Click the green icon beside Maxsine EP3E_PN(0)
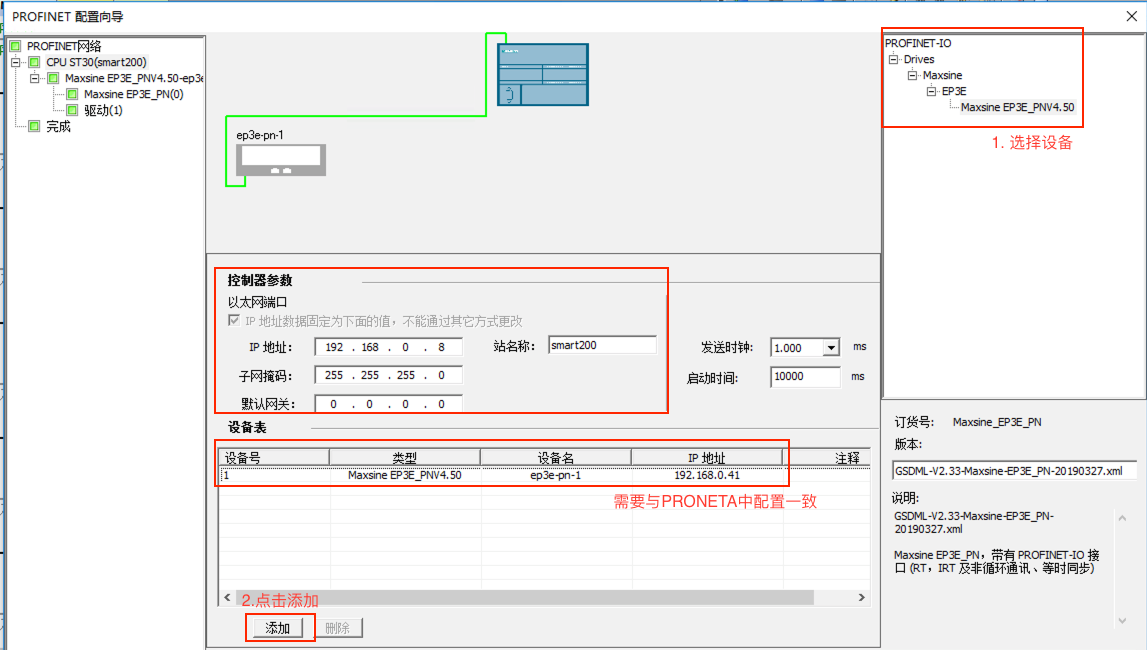The image size is (1147, 650). 72,94
